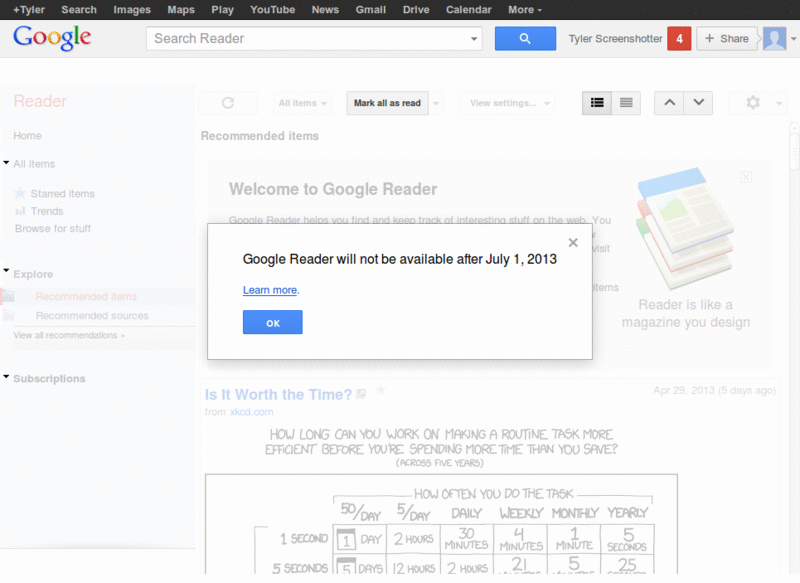Click the Trends bar chart icon
Viewport: 800px width, 583px height.
pos(20,211)
